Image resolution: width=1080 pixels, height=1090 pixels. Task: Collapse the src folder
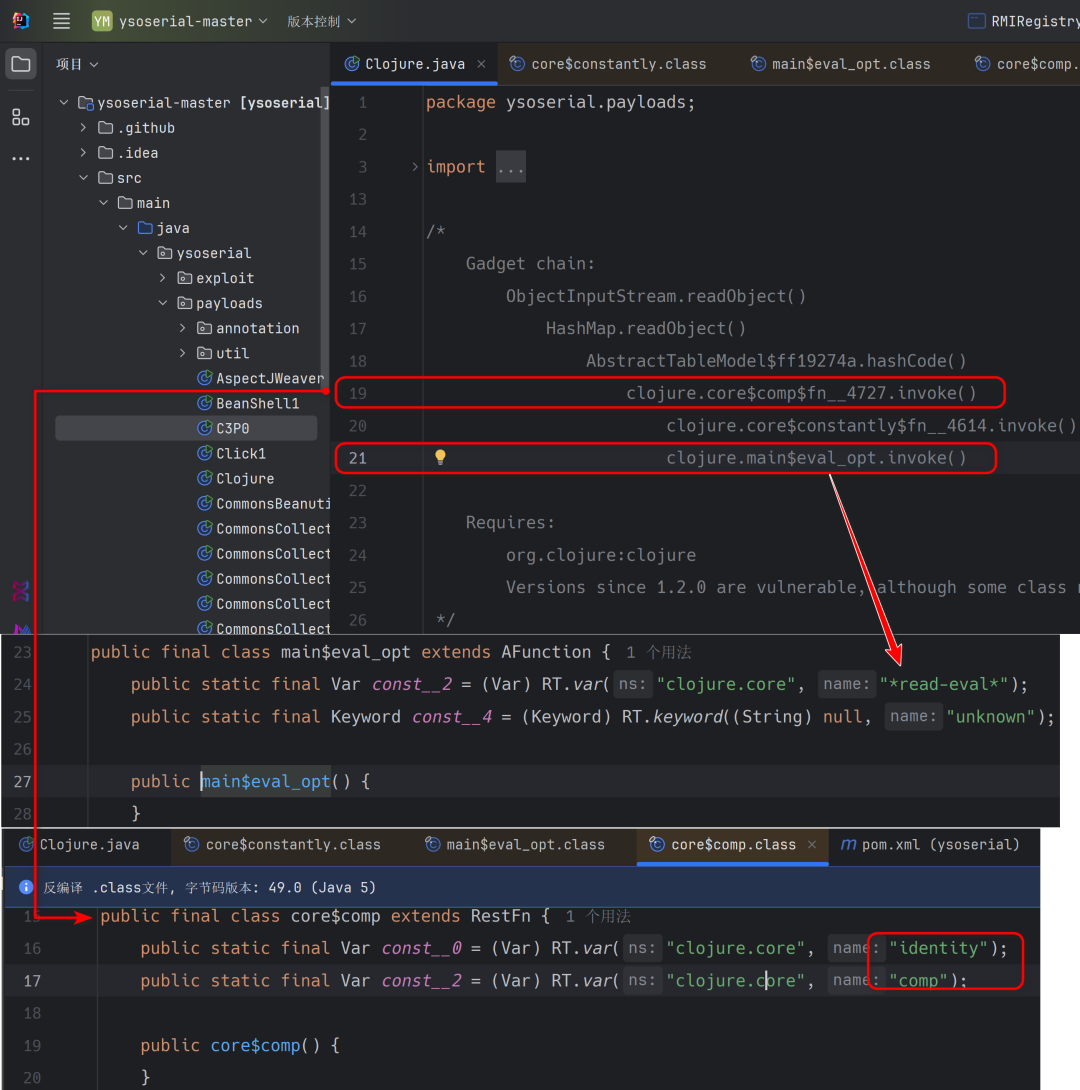(83, 178)
